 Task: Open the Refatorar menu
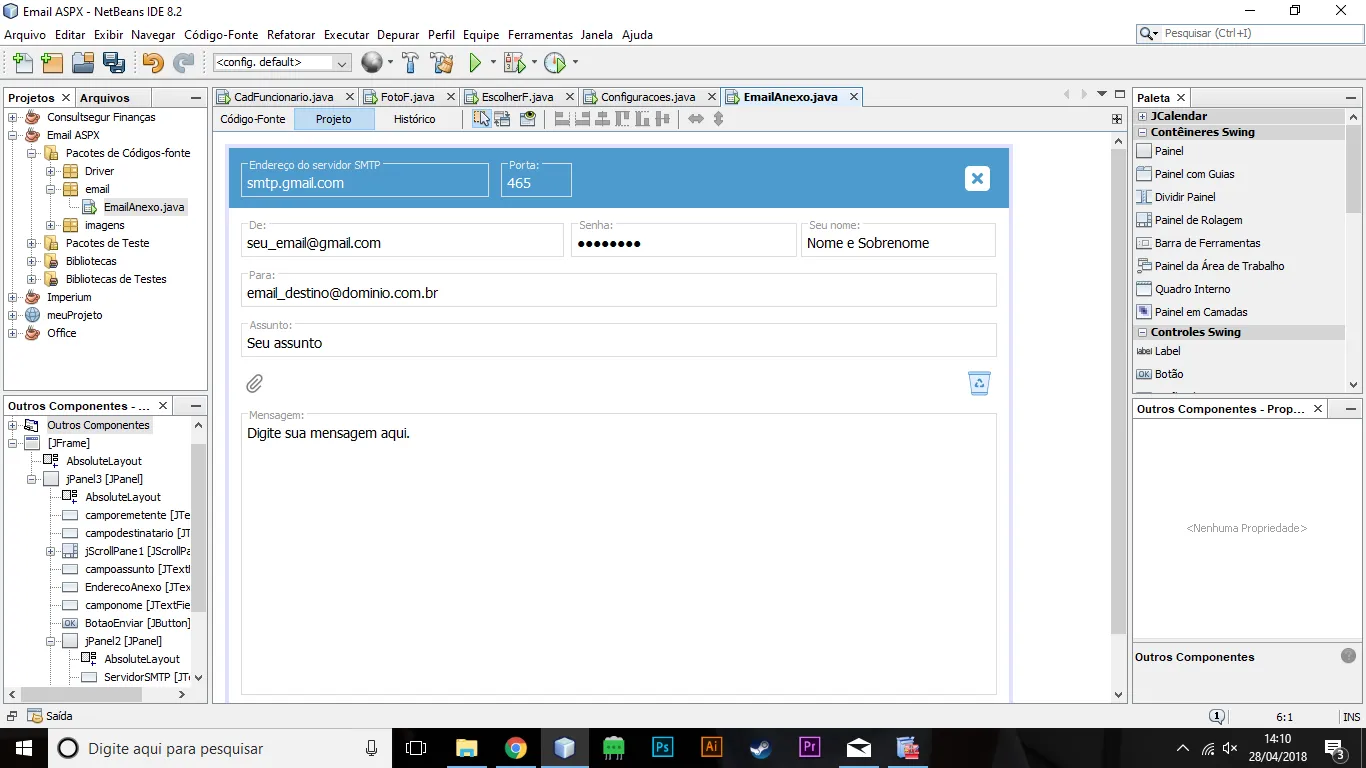click(290, 35)
